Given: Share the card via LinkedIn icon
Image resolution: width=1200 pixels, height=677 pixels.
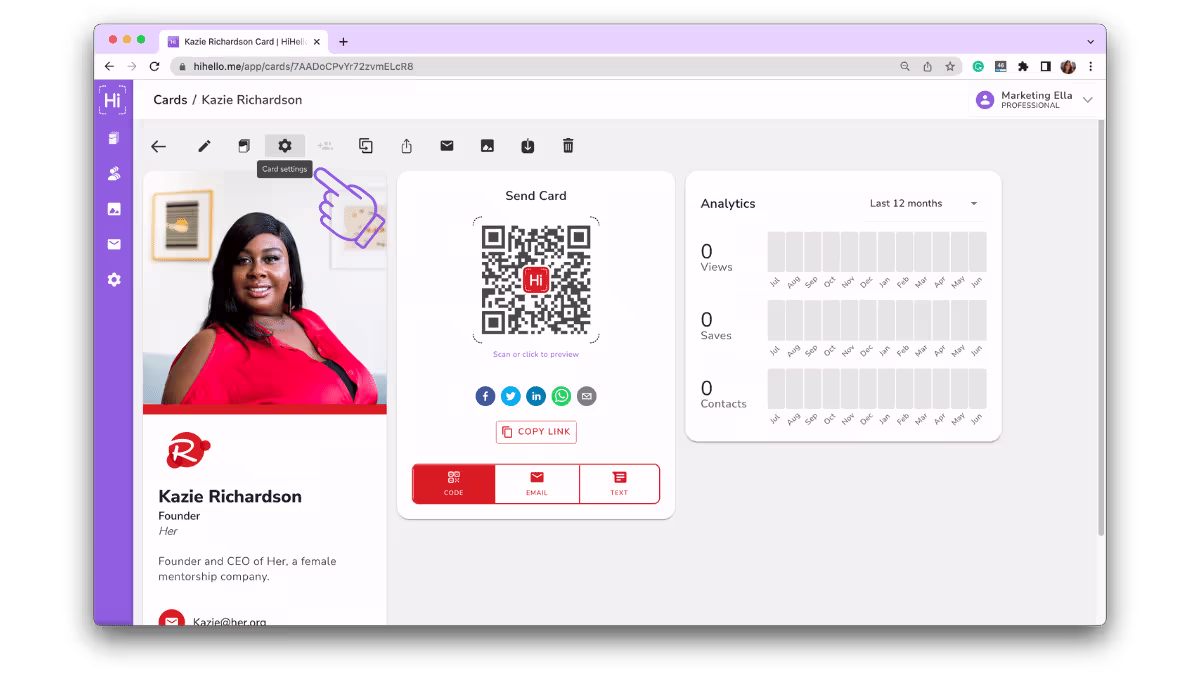Looking at the screenshot, I should coord(536,396).
